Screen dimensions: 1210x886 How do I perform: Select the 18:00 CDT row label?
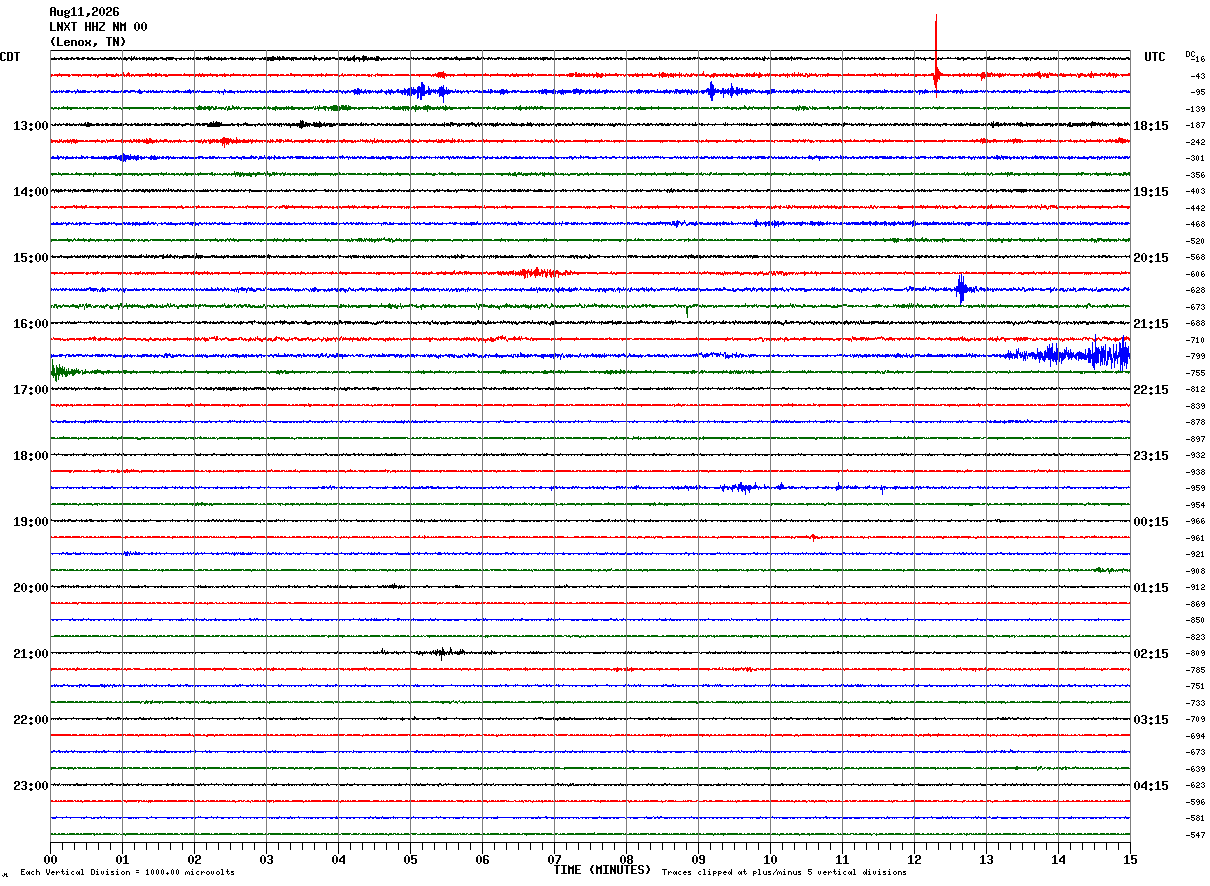coord(31,456)
